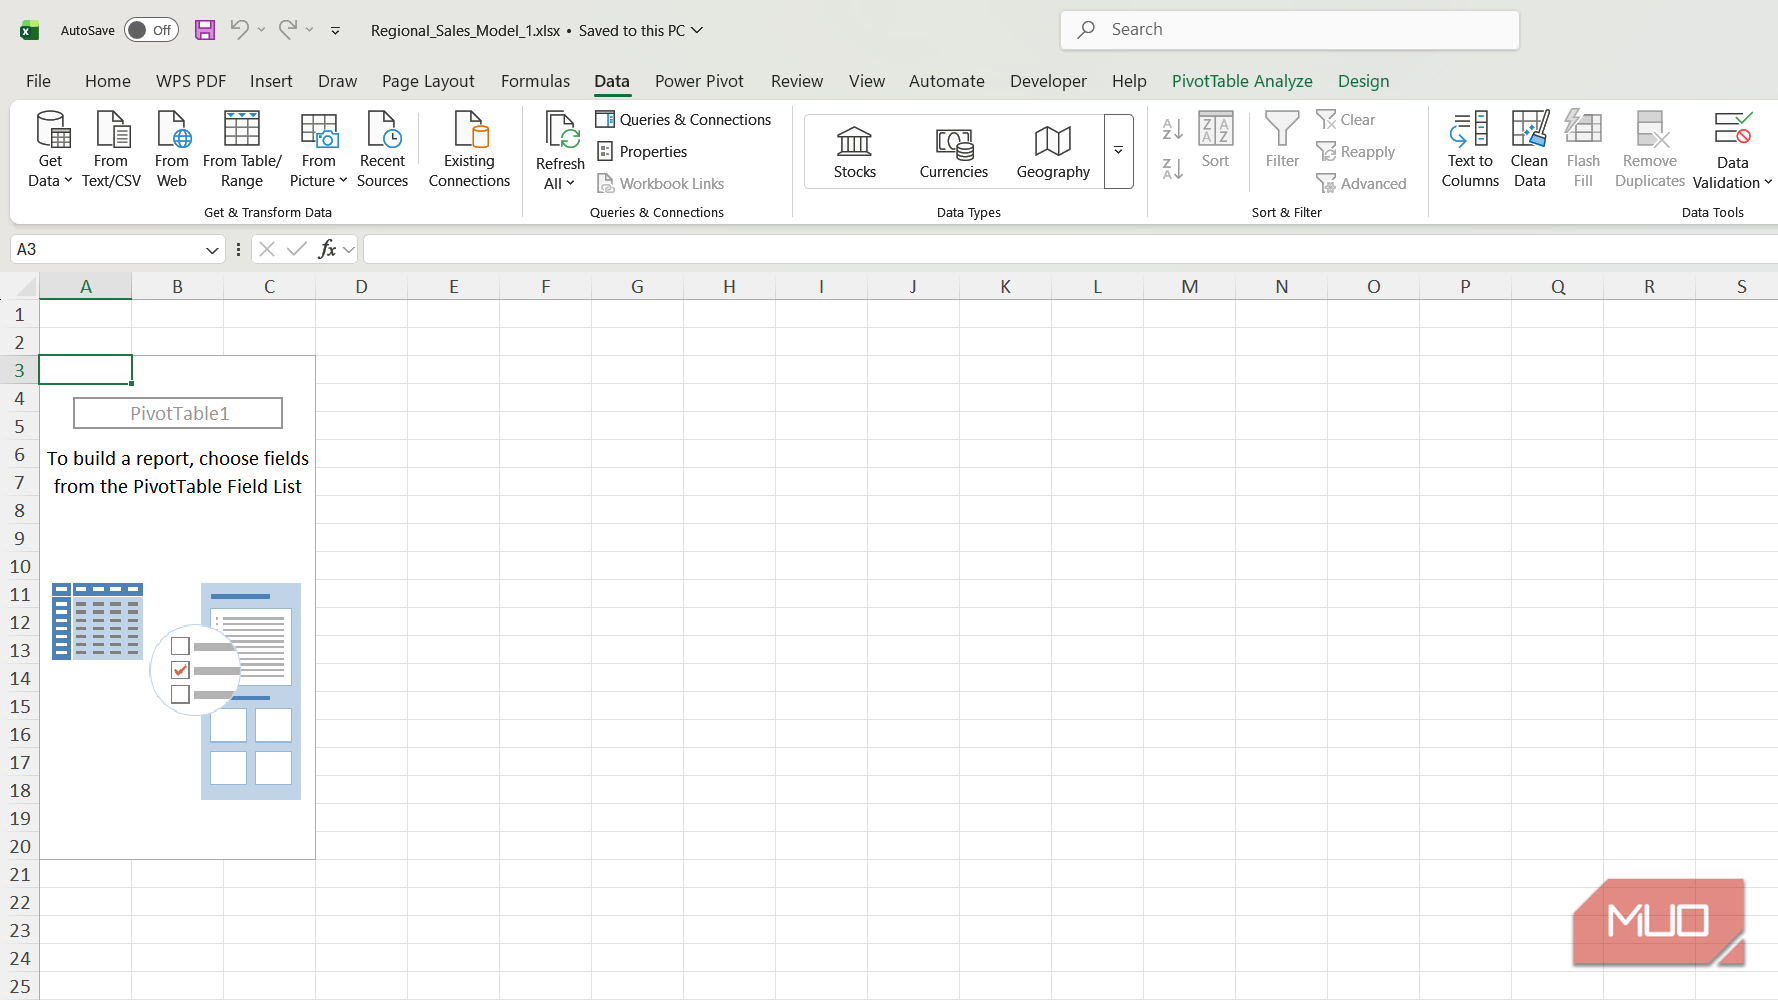Open the Get Data menu
The image size is (1778, 1000).
point(50,150)
